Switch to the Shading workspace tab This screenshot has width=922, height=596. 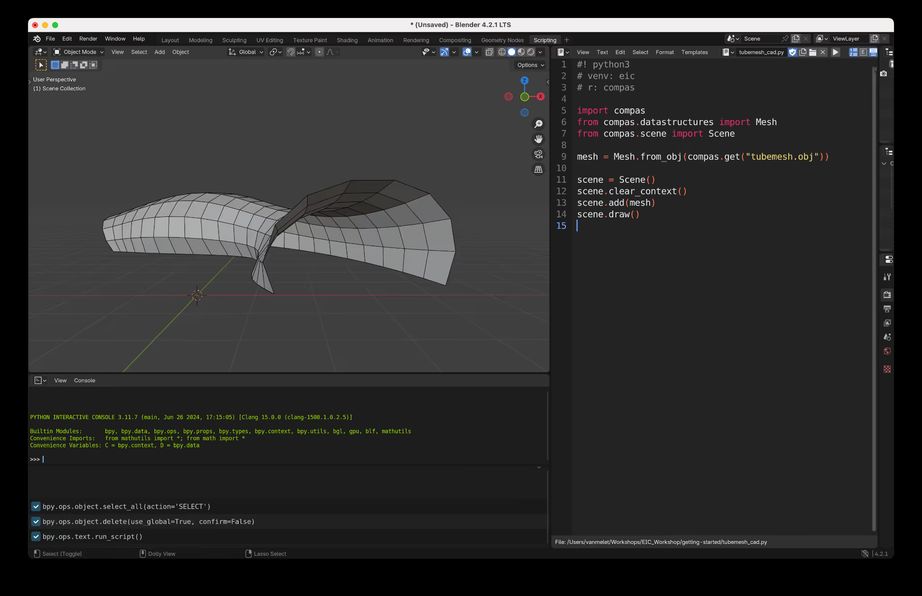(347, 41)
